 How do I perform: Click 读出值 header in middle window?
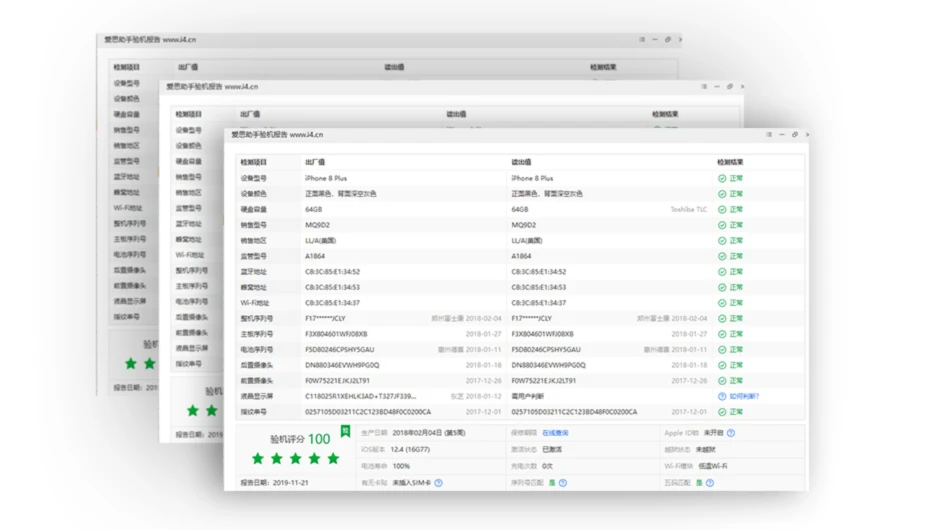456,114
